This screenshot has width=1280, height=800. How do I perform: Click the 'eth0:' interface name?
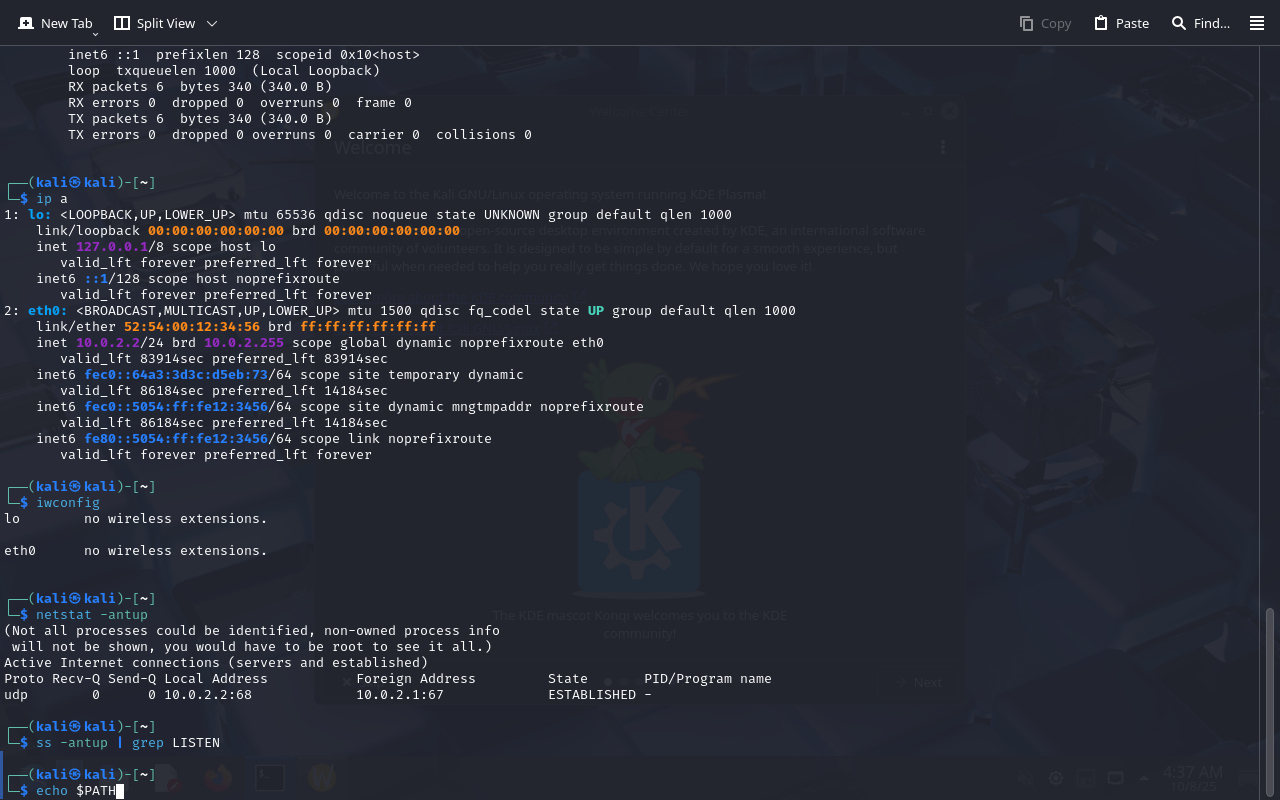(x=48, y=311)
